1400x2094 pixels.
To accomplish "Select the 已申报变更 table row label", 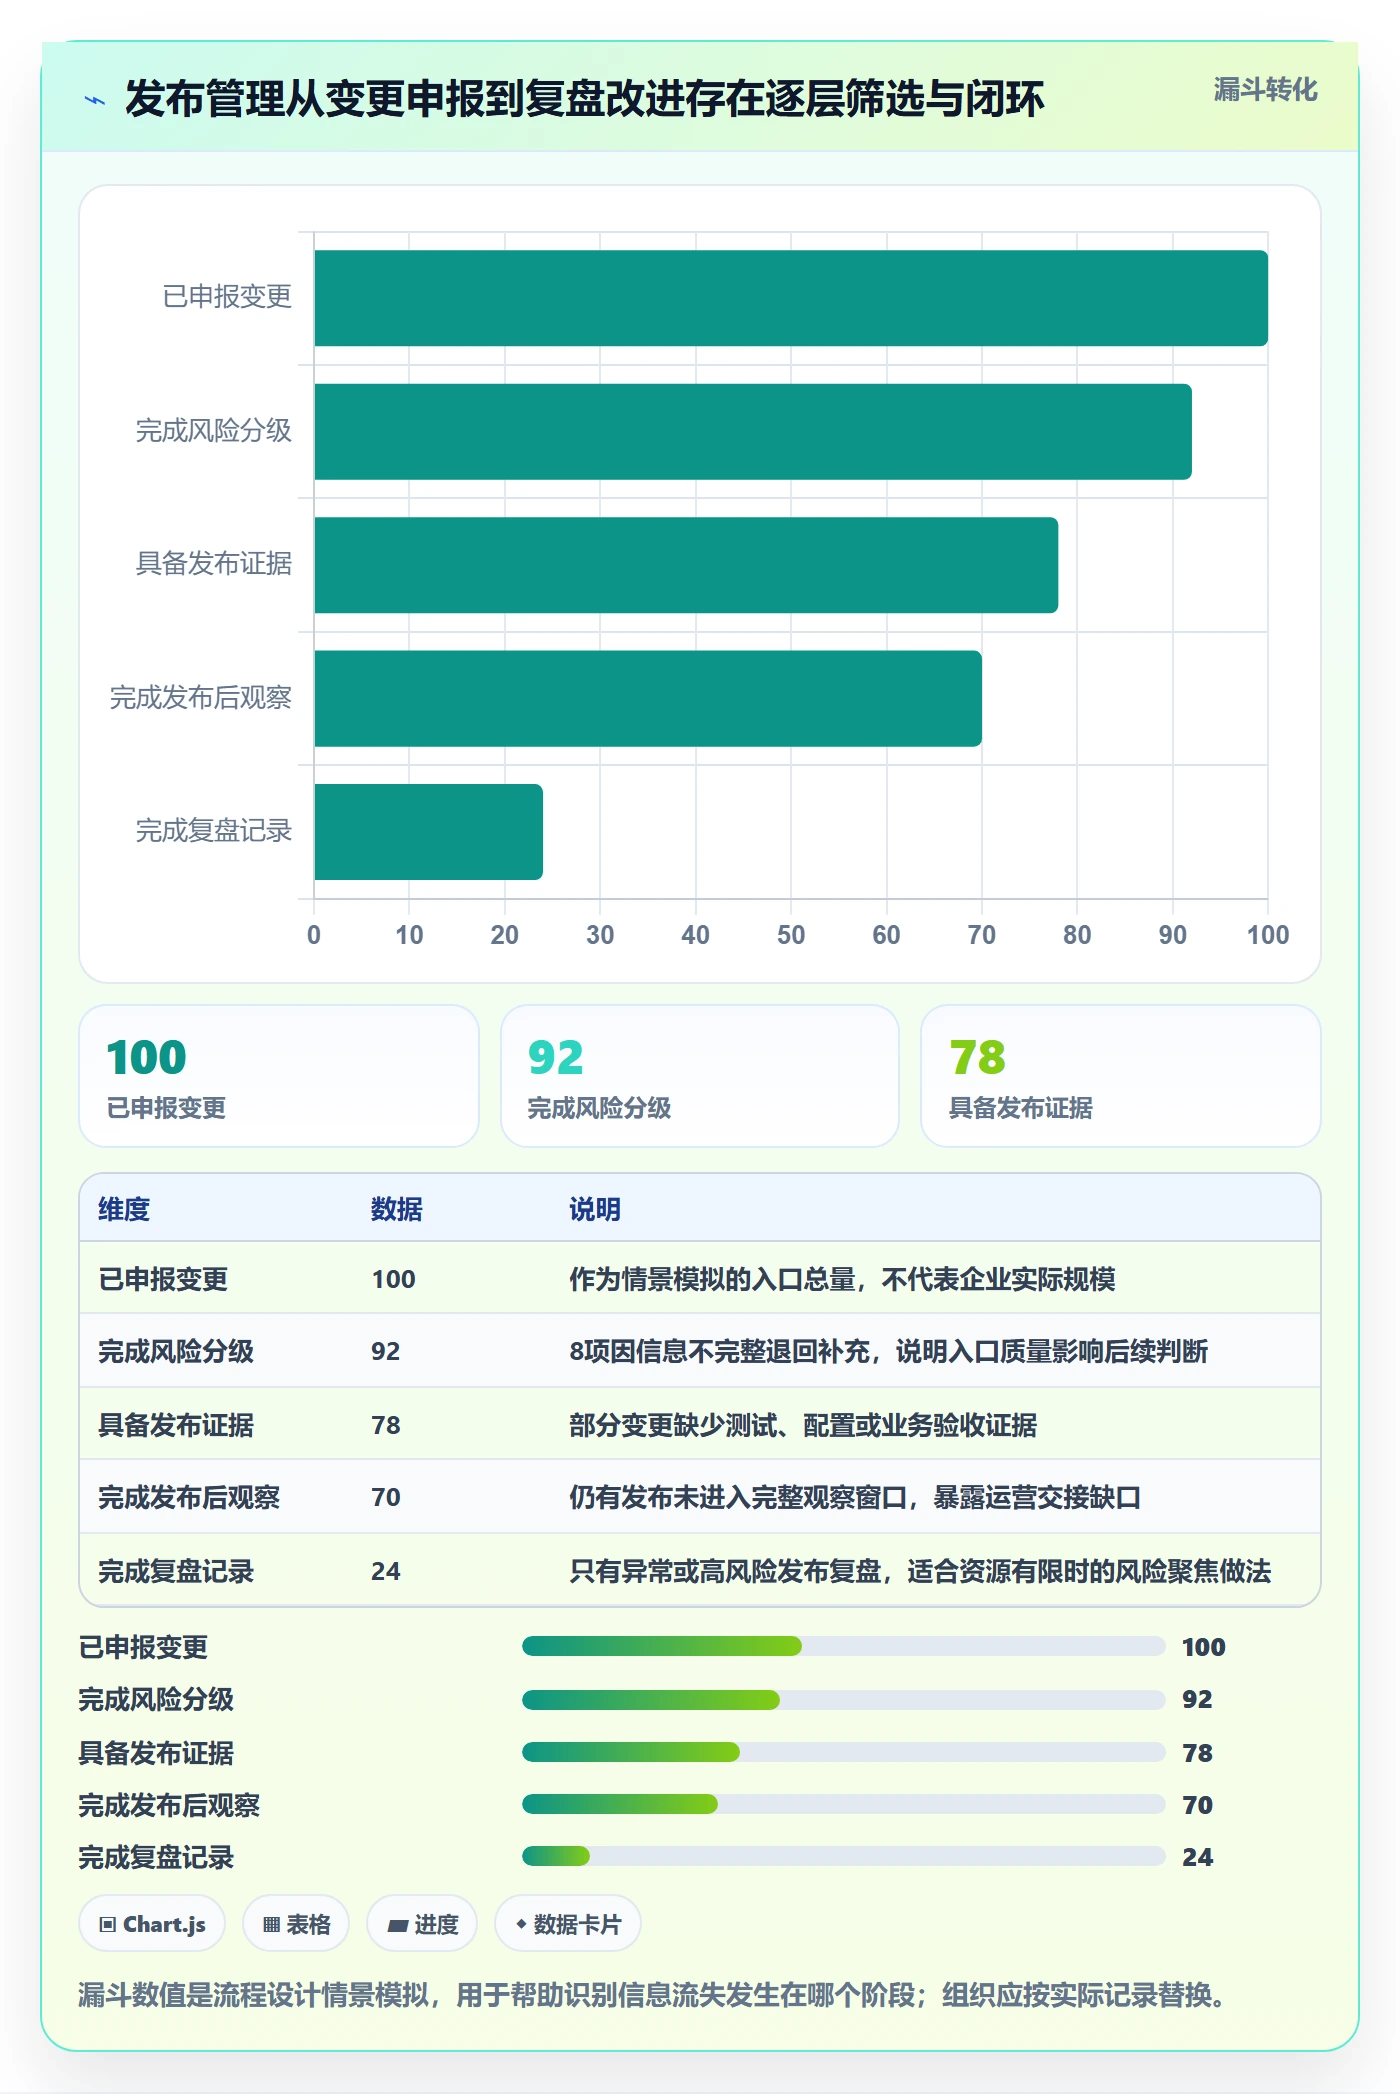I will click(x=163, y=1279).
